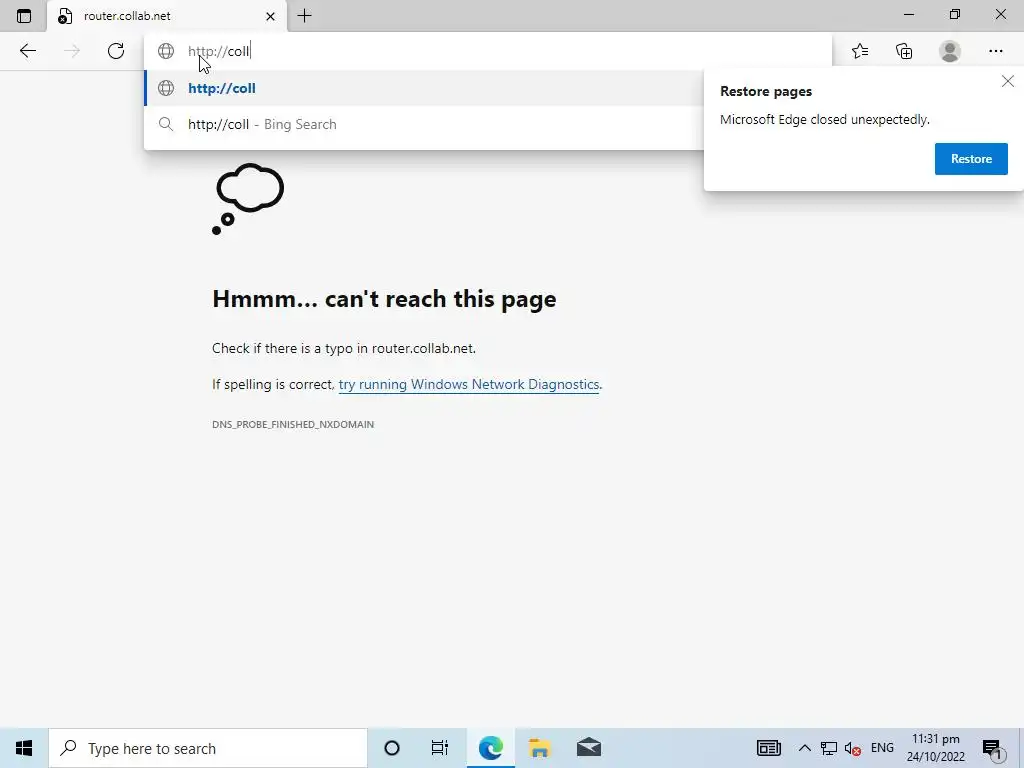This screenshot has width=1024, height=768.
Task: Click the ENG language indicator
Action: pyautogui.click(x=882, y=748)
